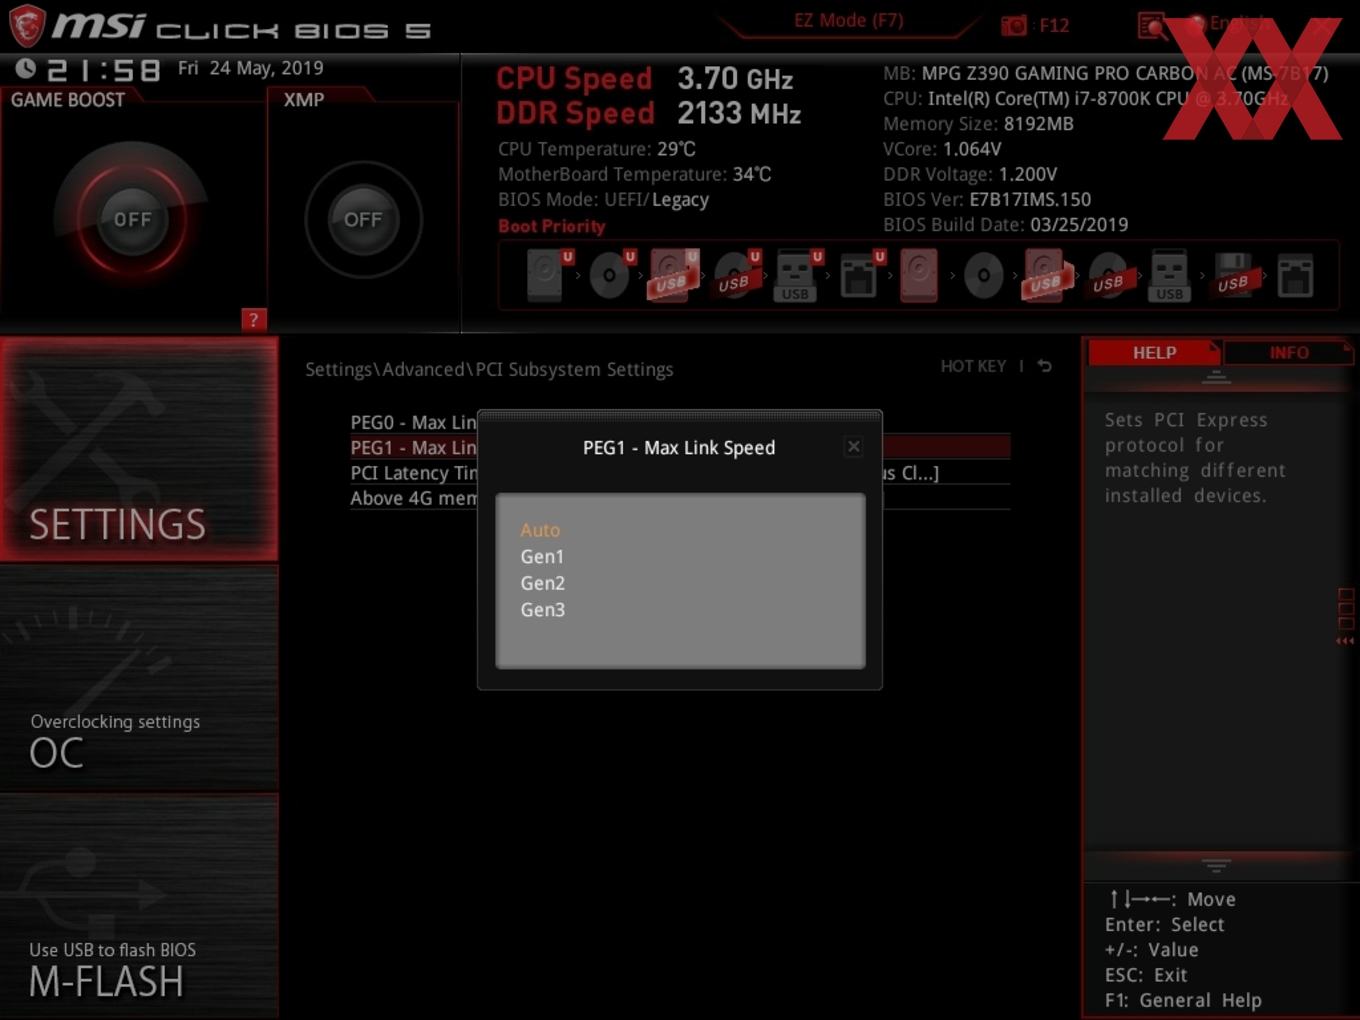Choose Gen3 link speed option
Image resolution: width=1360 pixels, height=1020 pixels.
(x=542, y=610)
